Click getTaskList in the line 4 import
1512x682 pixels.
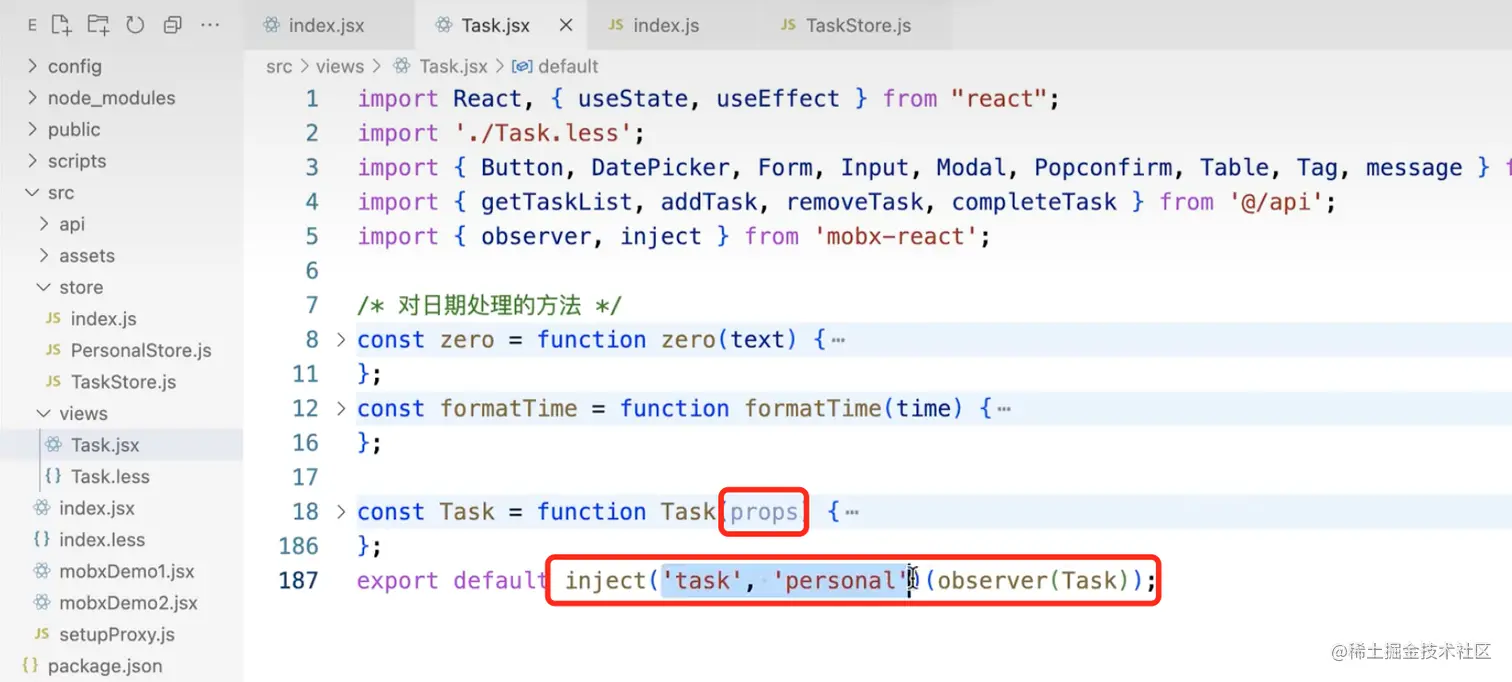pos(556,202)
